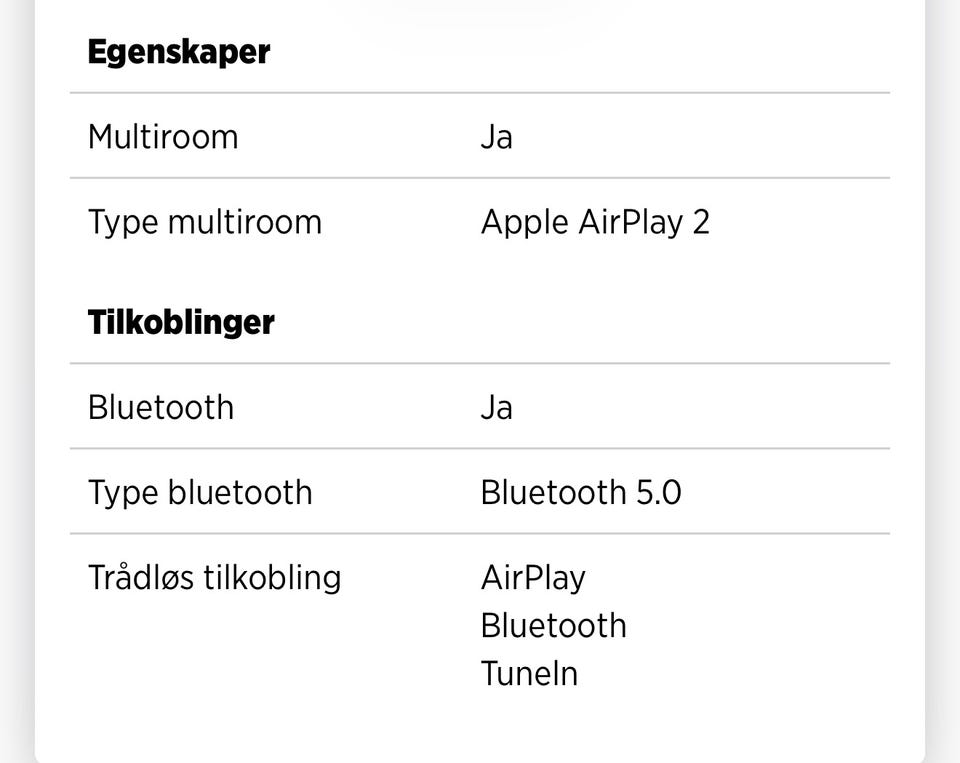Click the blank space above Egenskaper heading
The height and width of the screenshot is (763, 960).
480,15
